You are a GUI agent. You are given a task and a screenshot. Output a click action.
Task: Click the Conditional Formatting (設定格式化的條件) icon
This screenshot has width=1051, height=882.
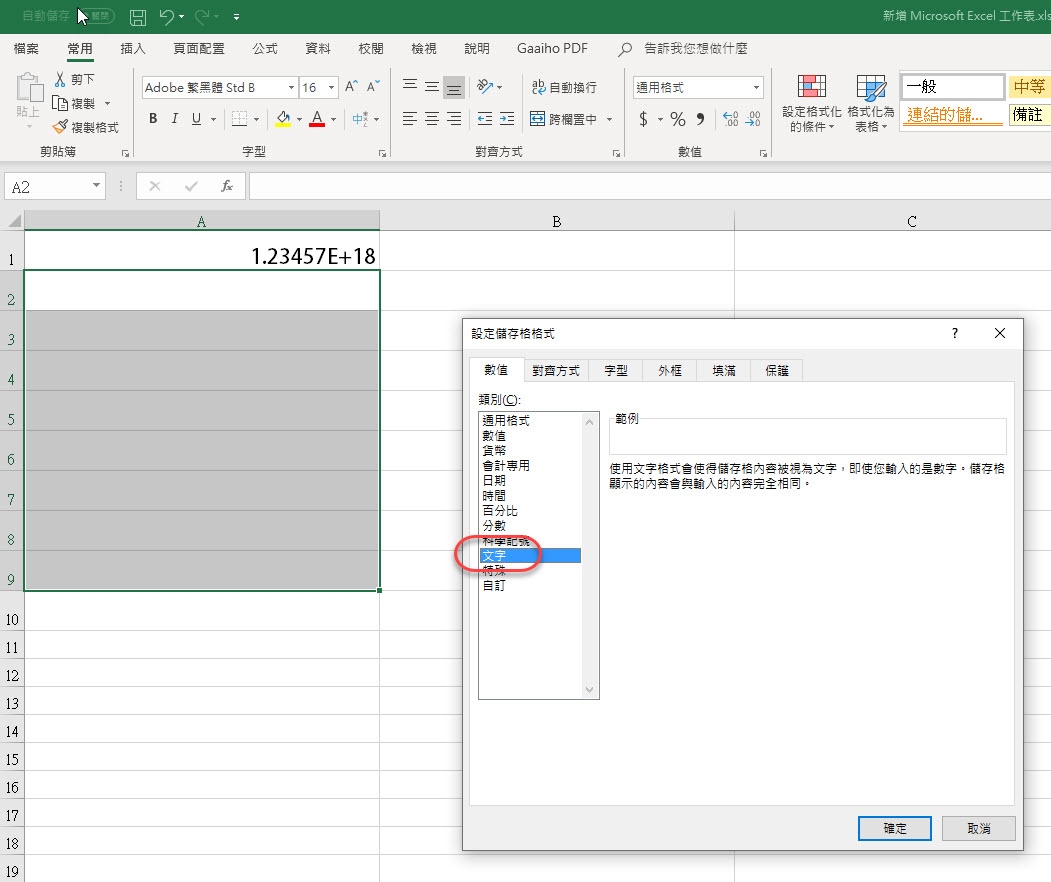tap(812, 103)
